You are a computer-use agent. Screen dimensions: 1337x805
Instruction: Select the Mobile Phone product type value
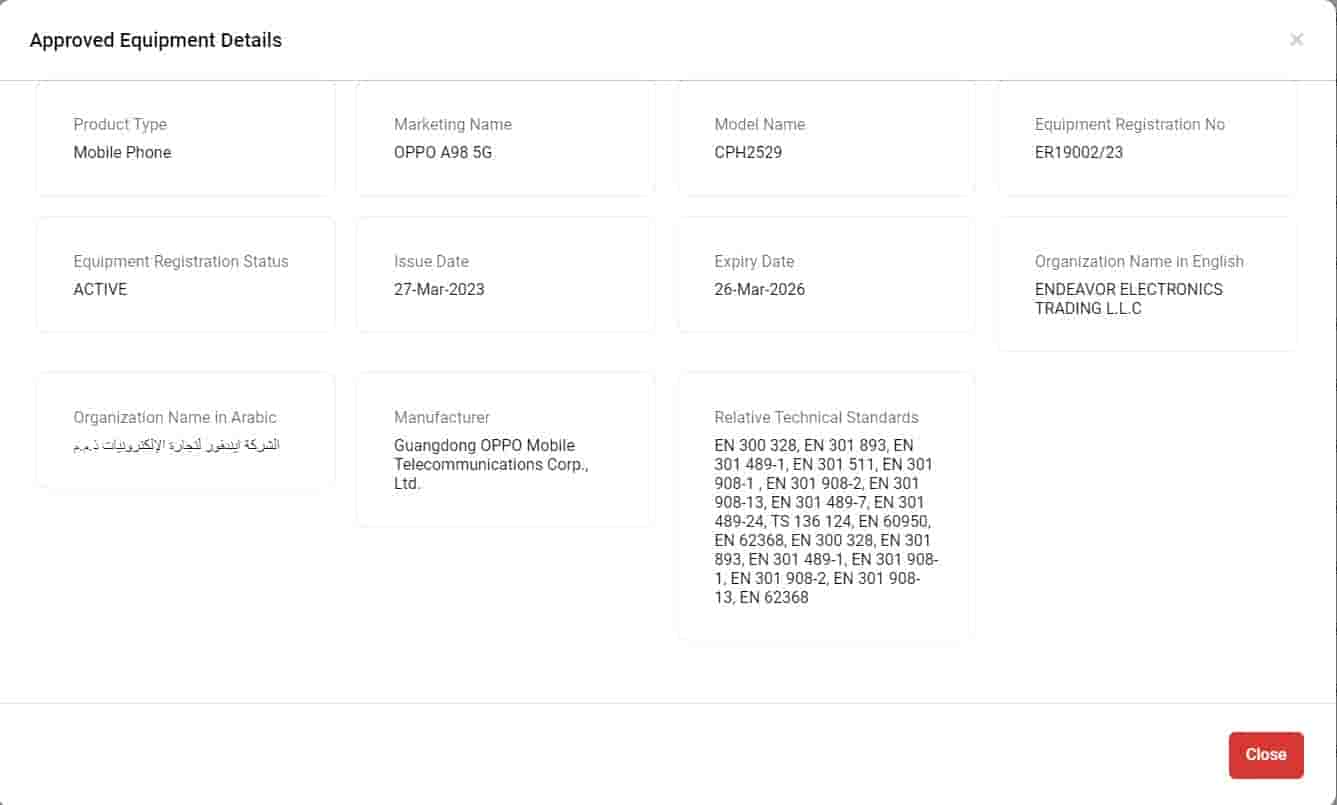coord(122,152)
